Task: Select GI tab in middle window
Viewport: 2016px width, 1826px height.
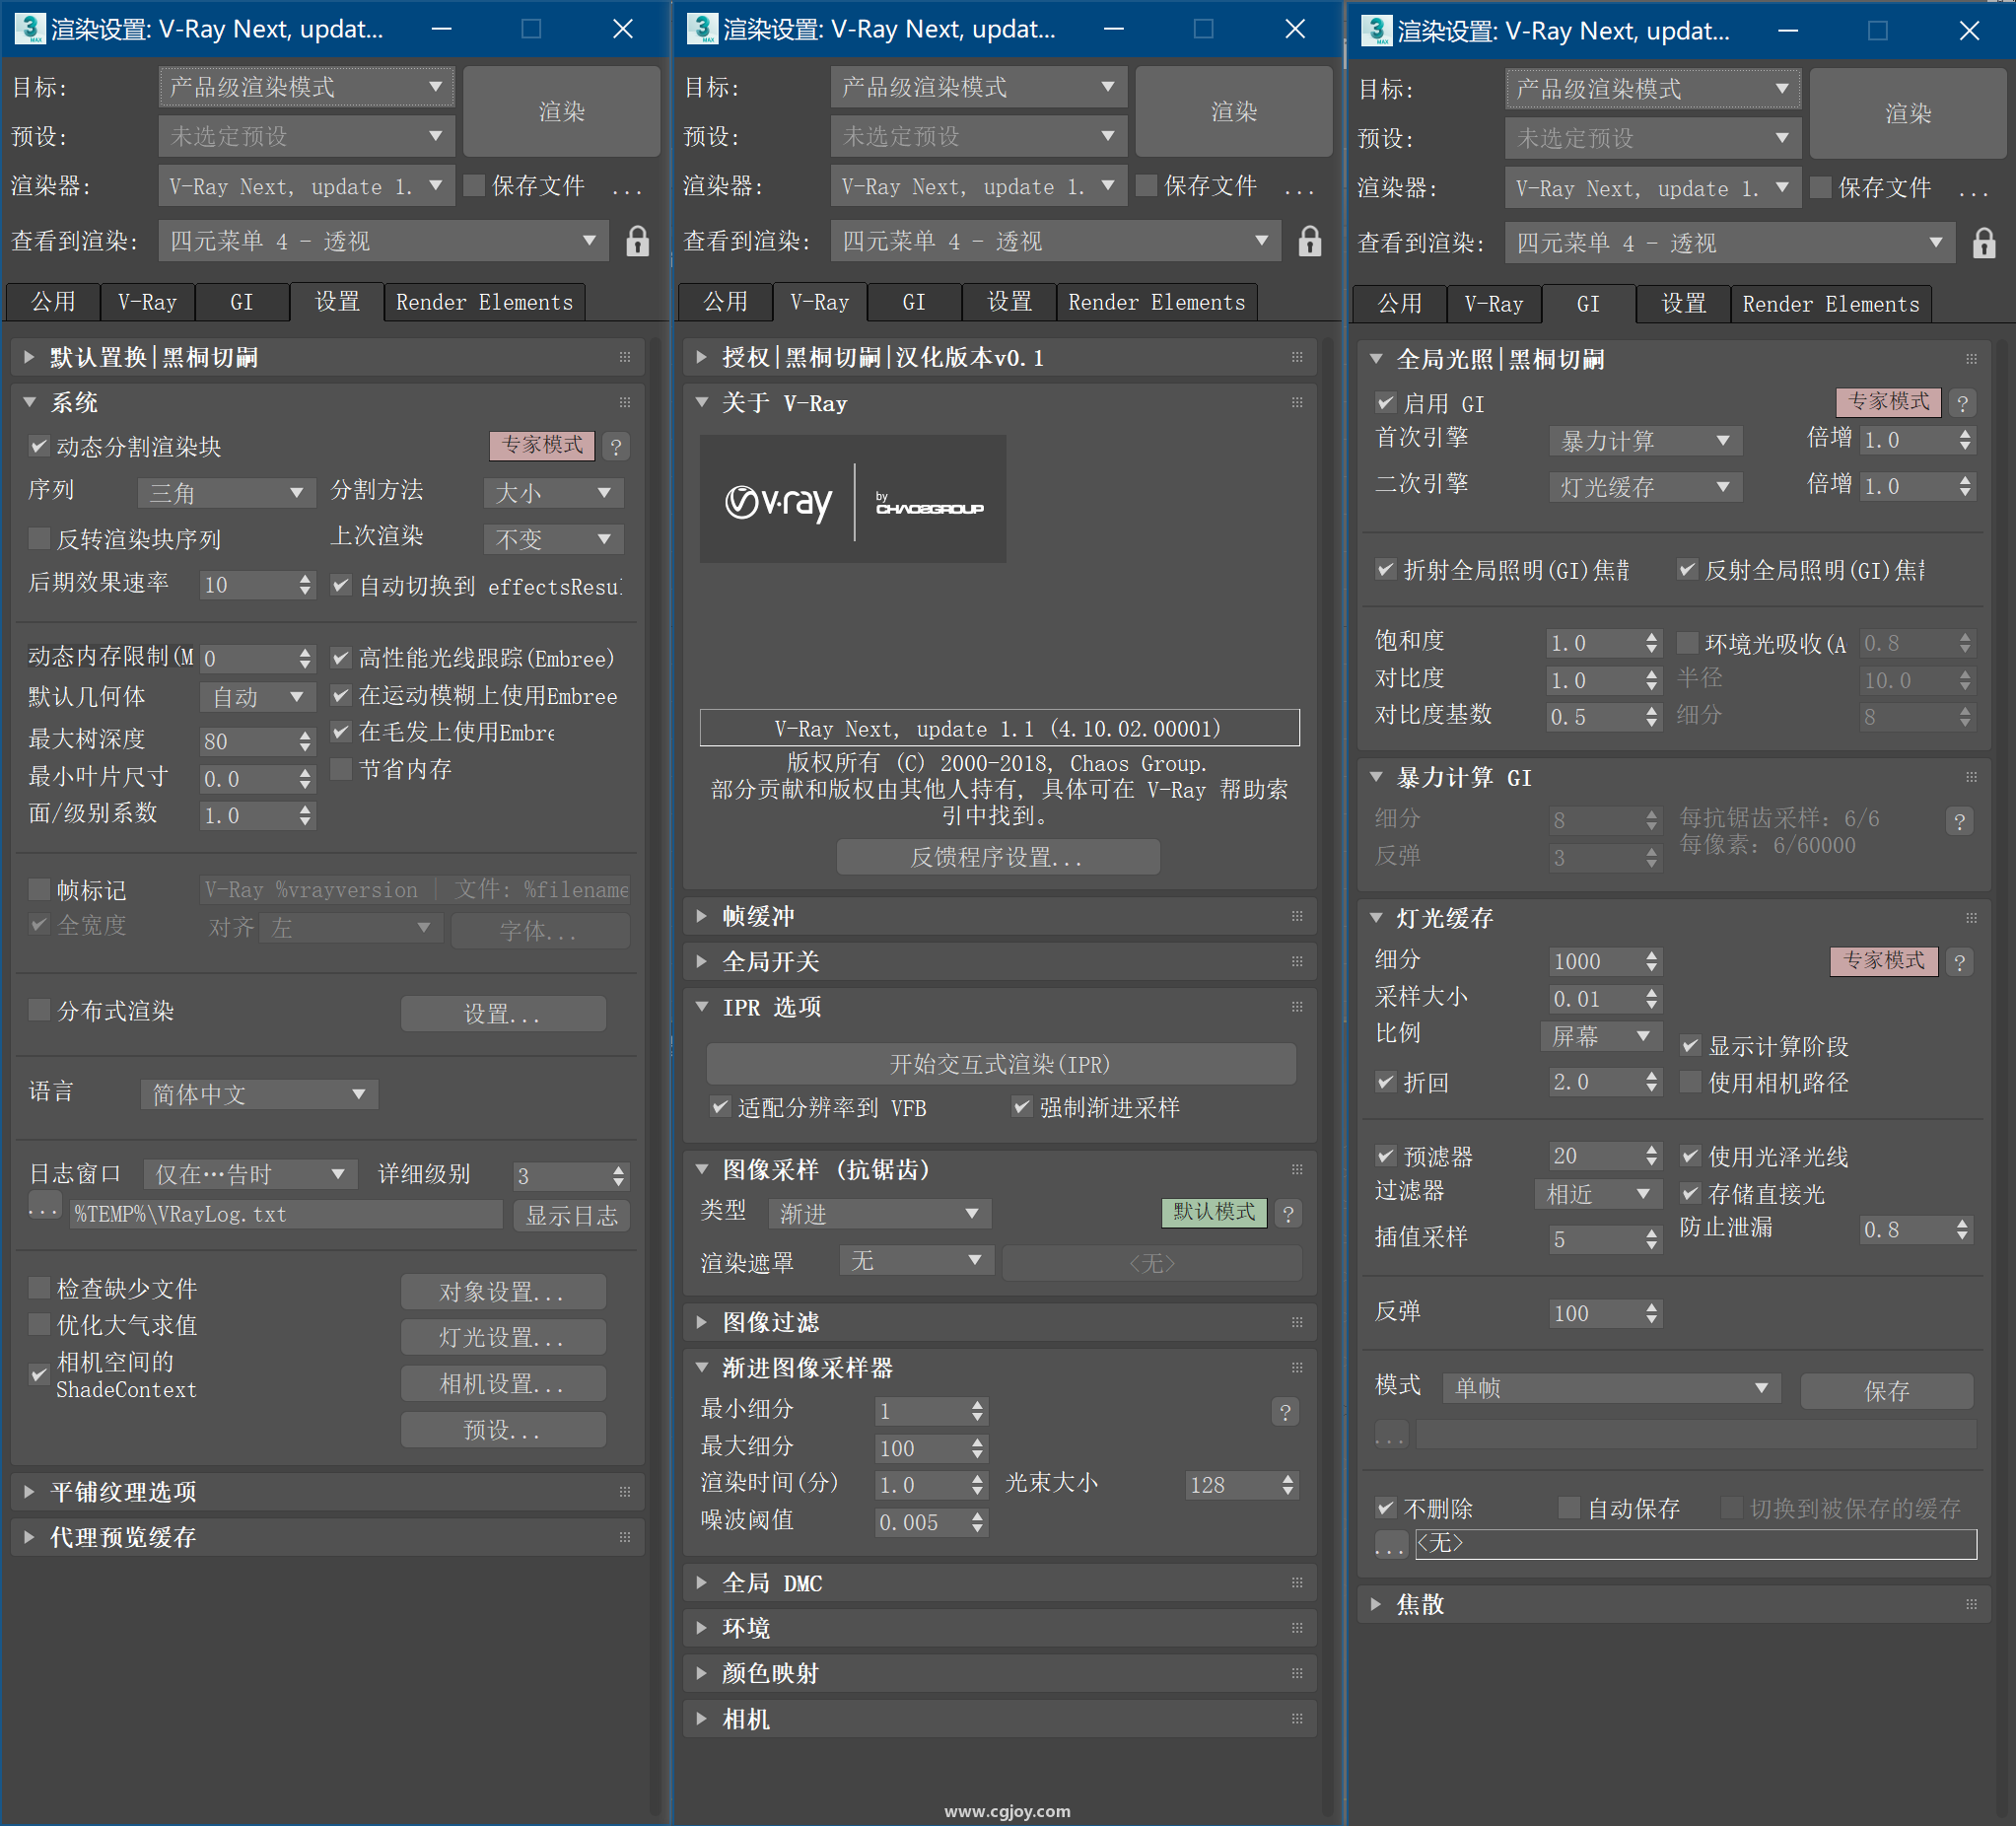Action: (x=914, y=302)
